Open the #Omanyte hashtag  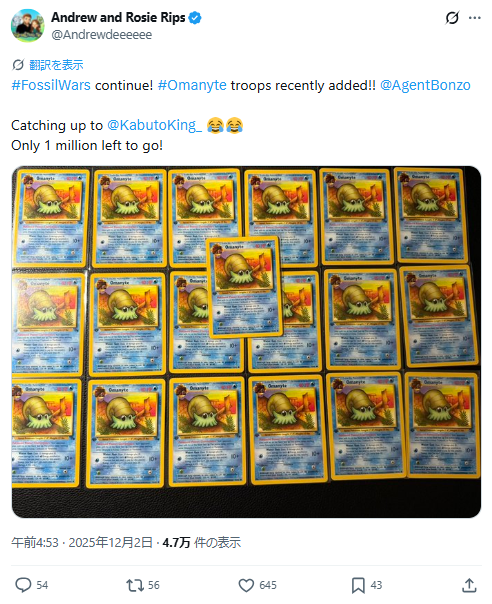192,85
